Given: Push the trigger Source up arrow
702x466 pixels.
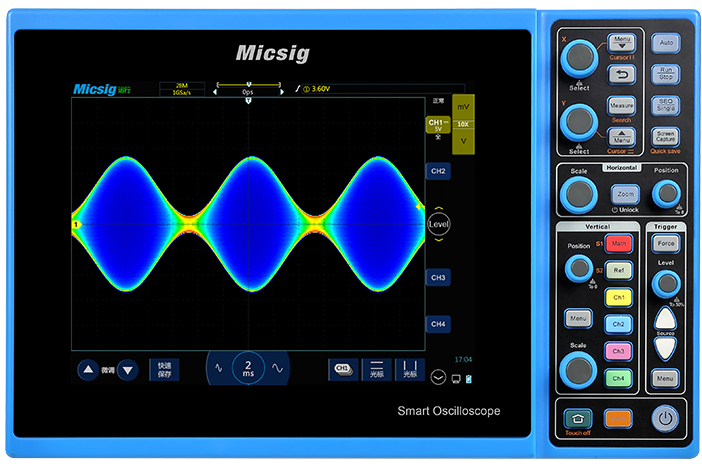Looking at the screenshot, I should tap(666, 319).
